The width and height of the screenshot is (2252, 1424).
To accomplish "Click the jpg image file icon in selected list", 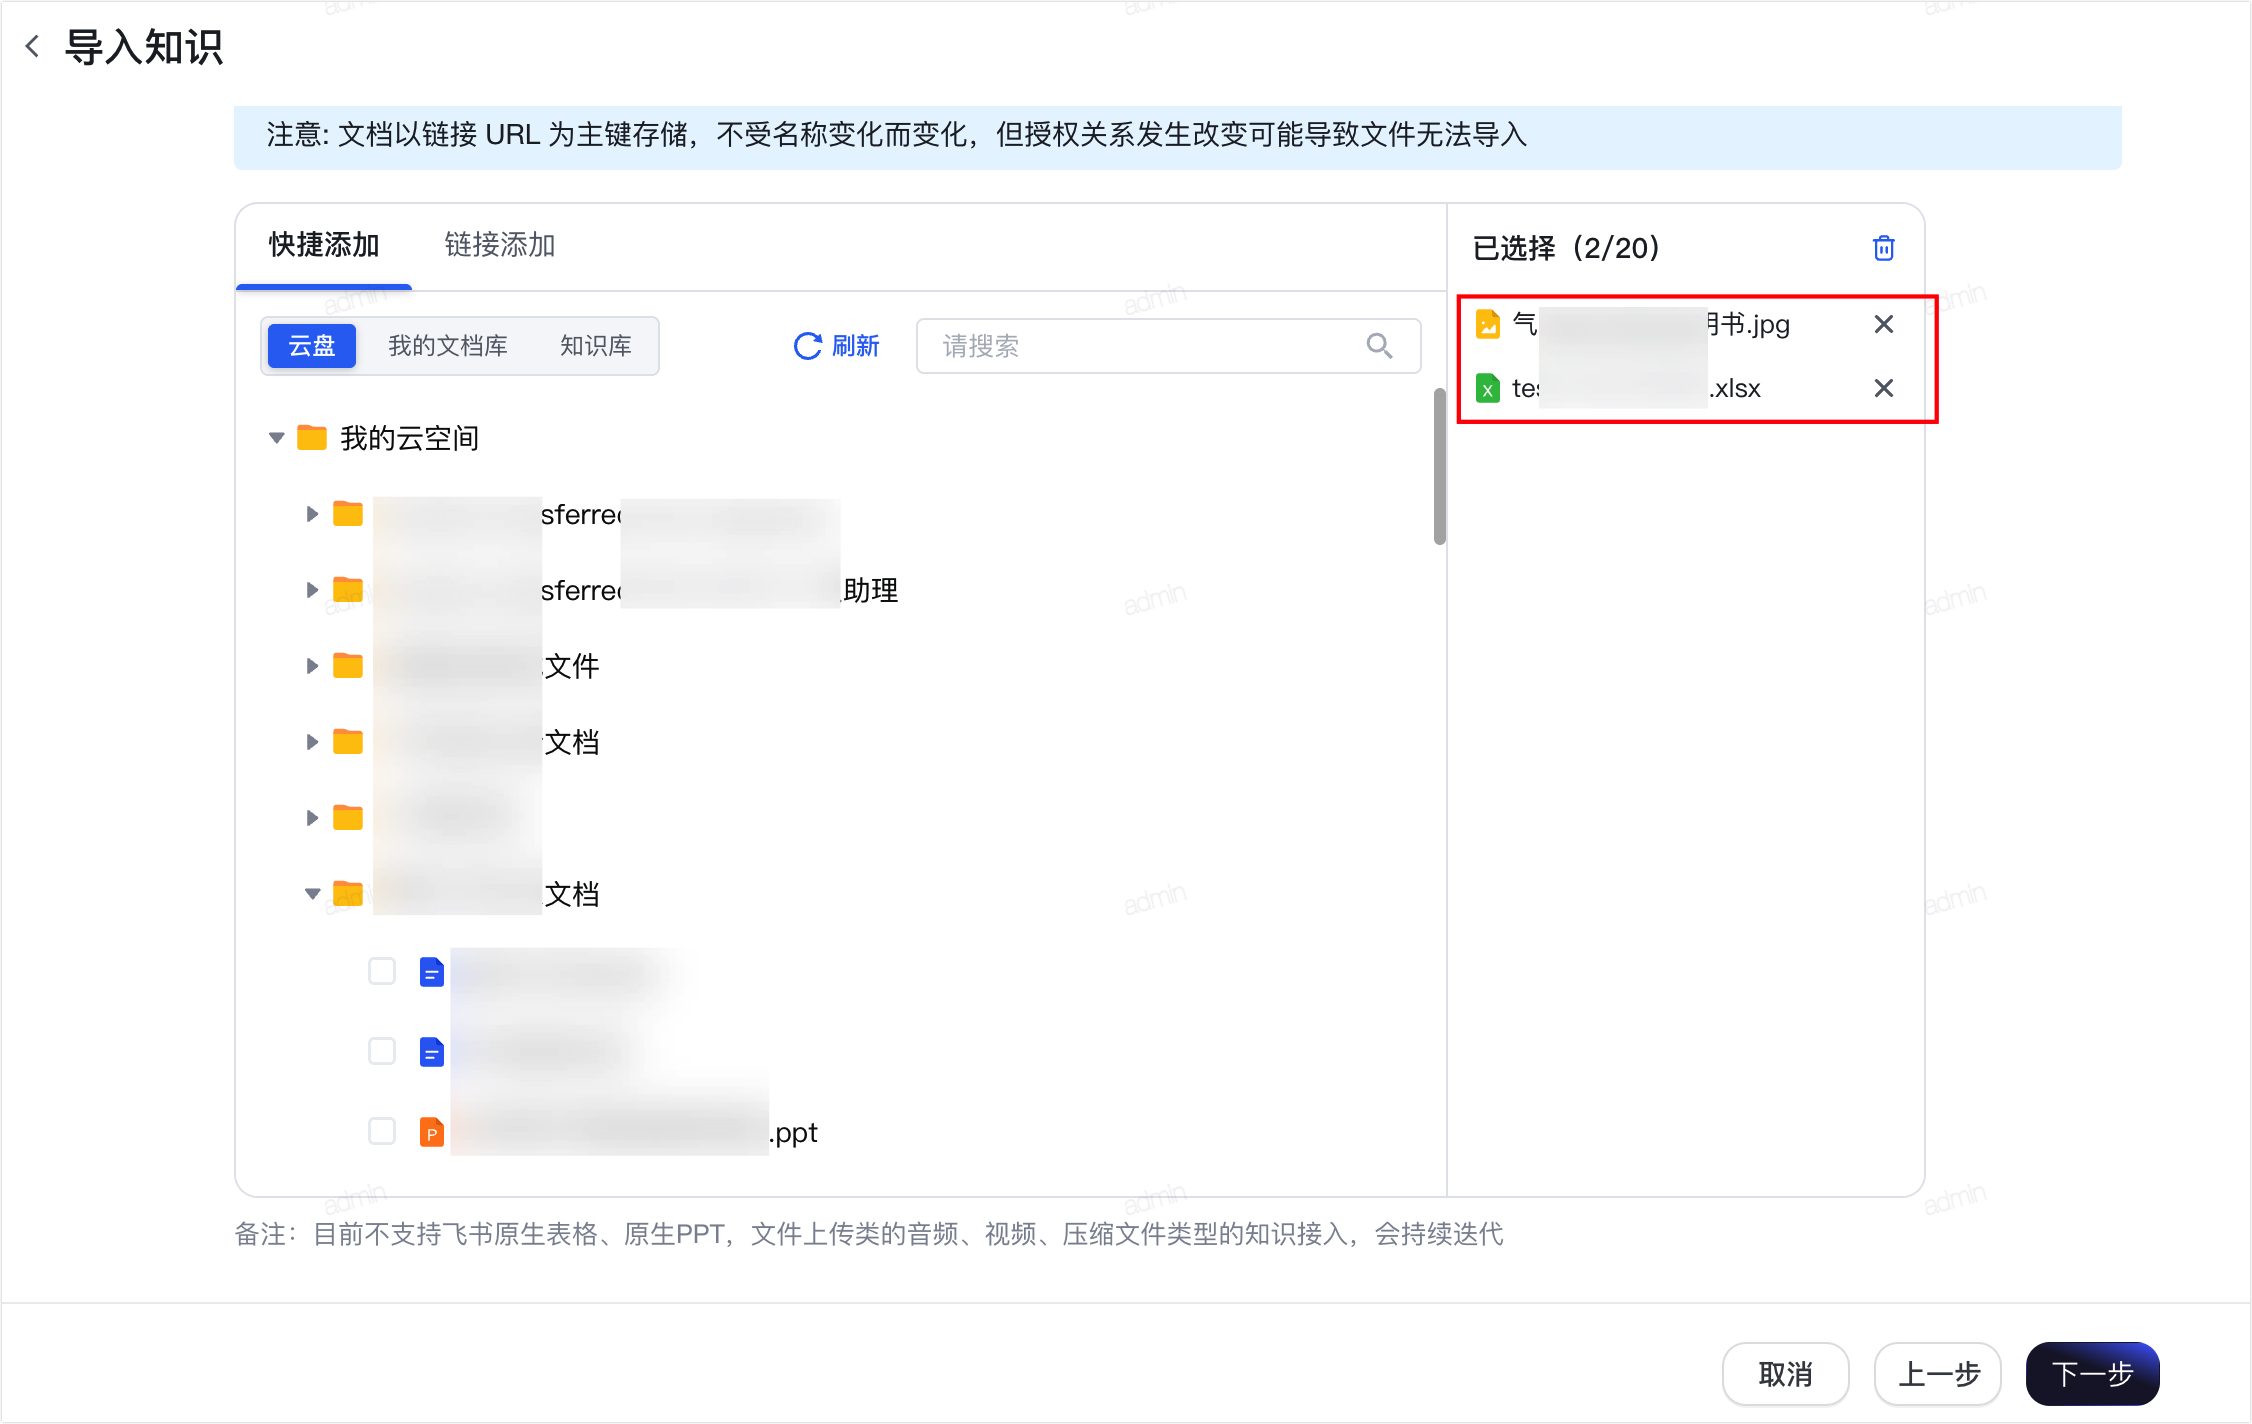I will [x=1488, y=324].
